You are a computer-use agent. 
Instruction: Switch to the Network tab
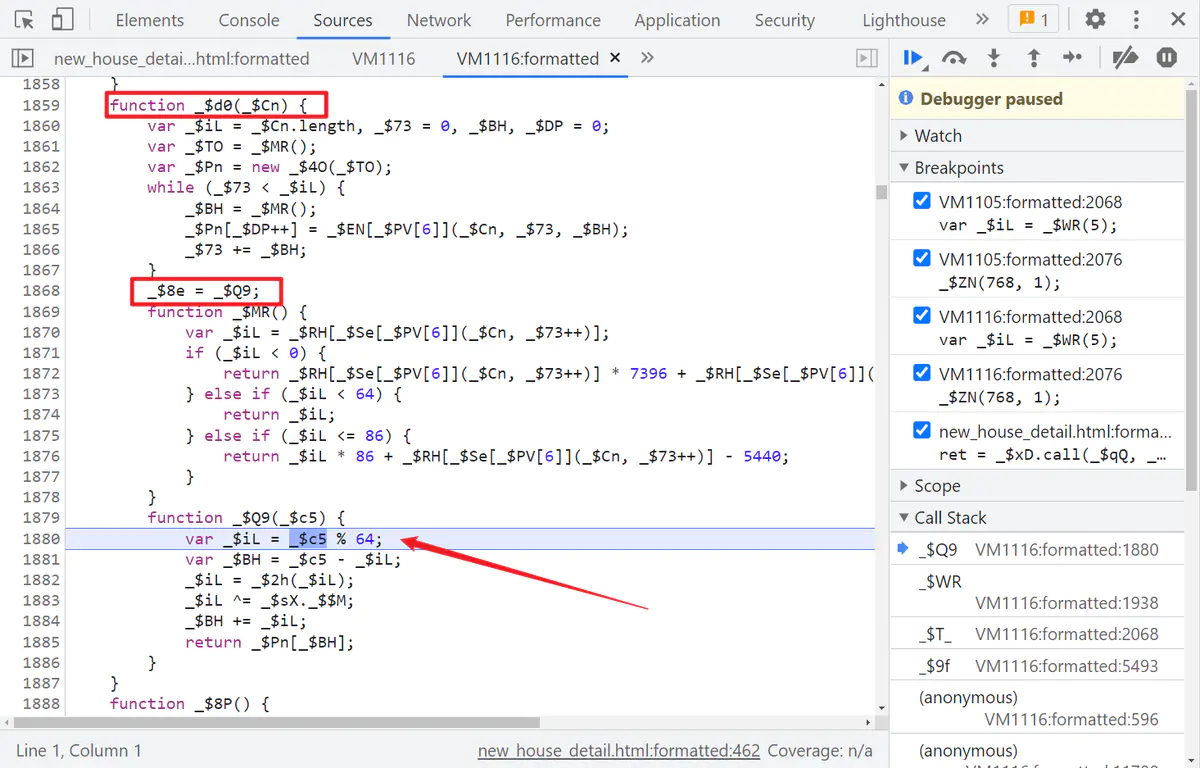(x=438, y=20)
